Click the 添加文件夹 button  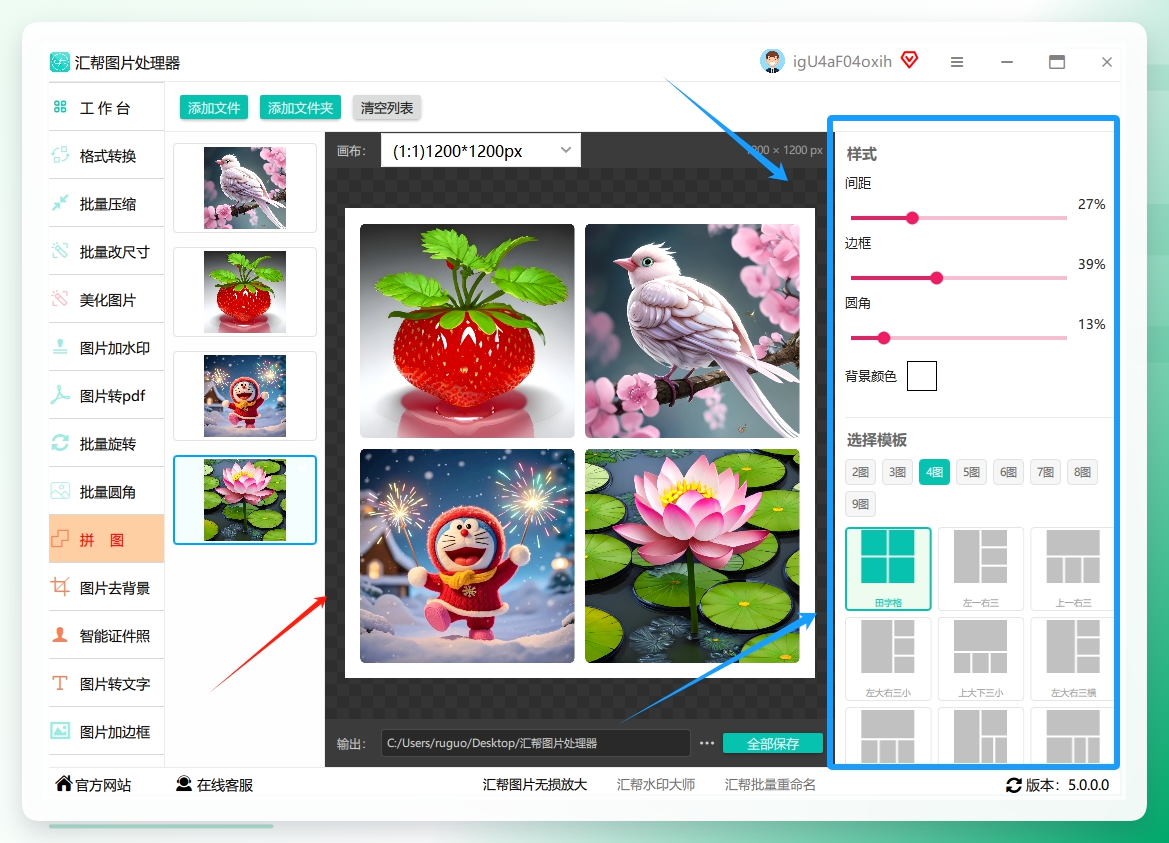[x=300, y=107]
